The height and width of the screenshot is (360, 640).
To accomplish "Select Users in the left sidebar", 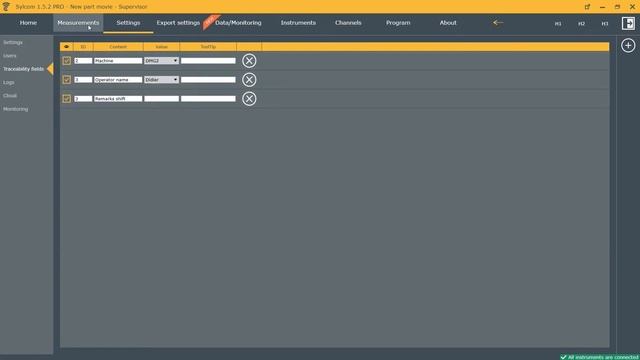I will [10, 56].
